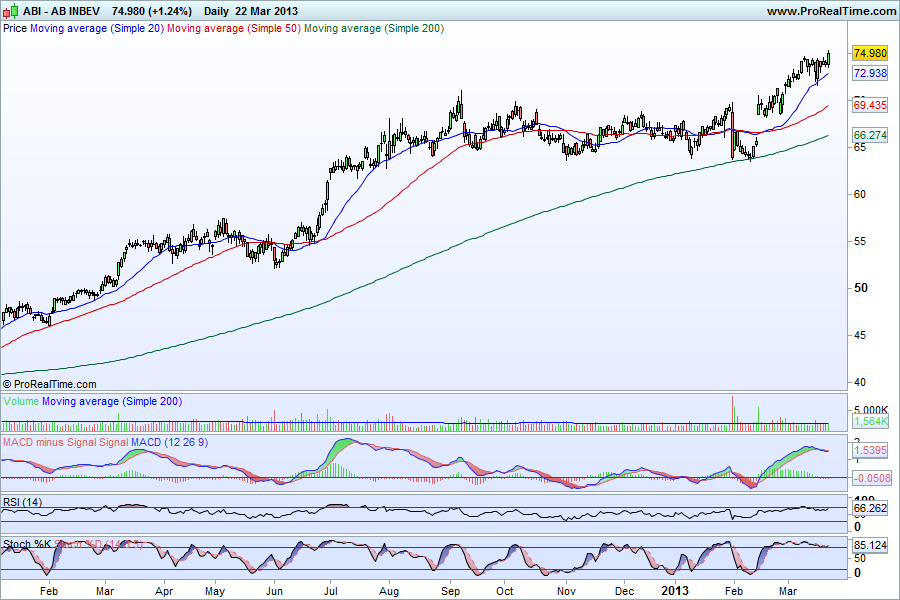900x600 pixels.
Task: Click the '© ProRealTime.com' copyright text
Action: pyautogui.click(x=49, y=384)
